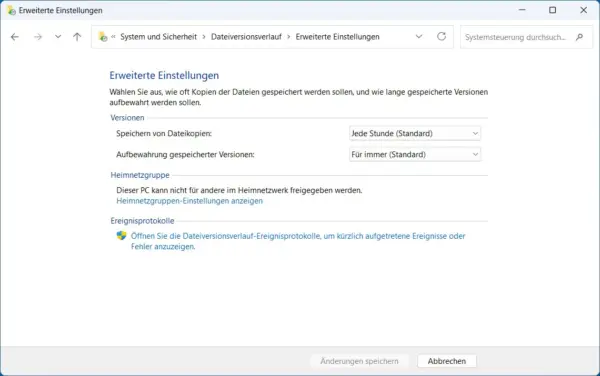This screenshot has height=376, width=600.
Task: Open Heimnetzgruppen-Einstellungen anzeigen link
Action: point(189,201)
